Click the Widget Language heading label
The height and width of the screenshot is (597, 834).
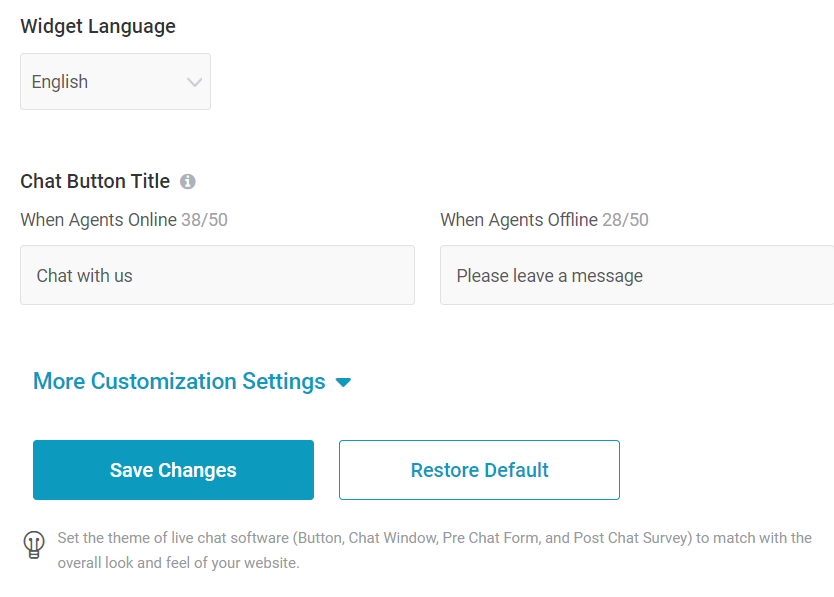point(98,26)
